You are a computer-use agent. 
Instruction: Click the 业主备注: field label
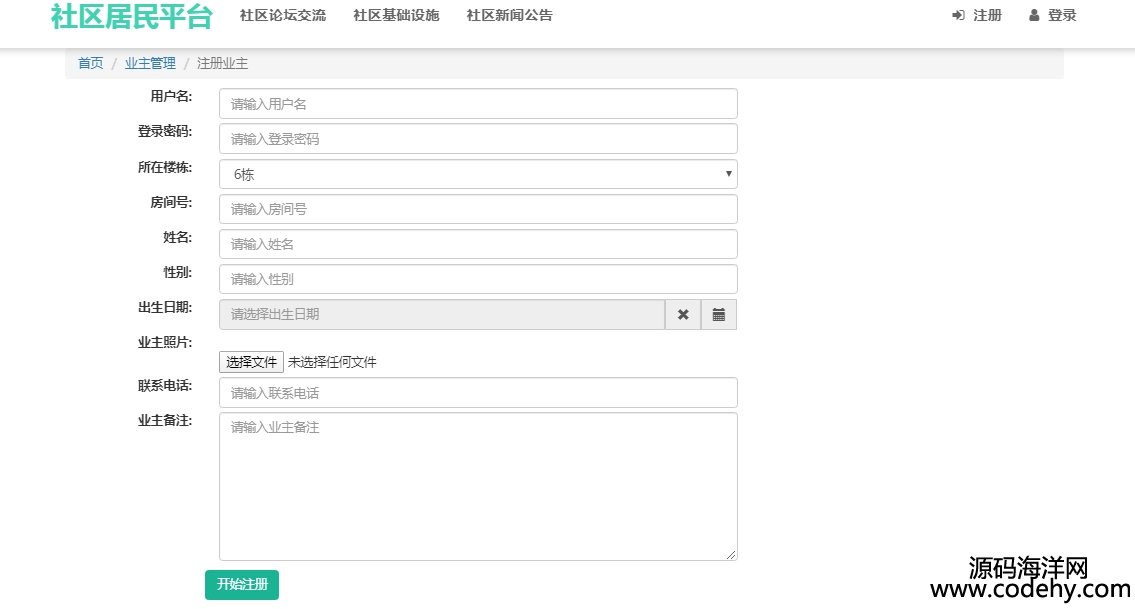(x=165, y=421)
